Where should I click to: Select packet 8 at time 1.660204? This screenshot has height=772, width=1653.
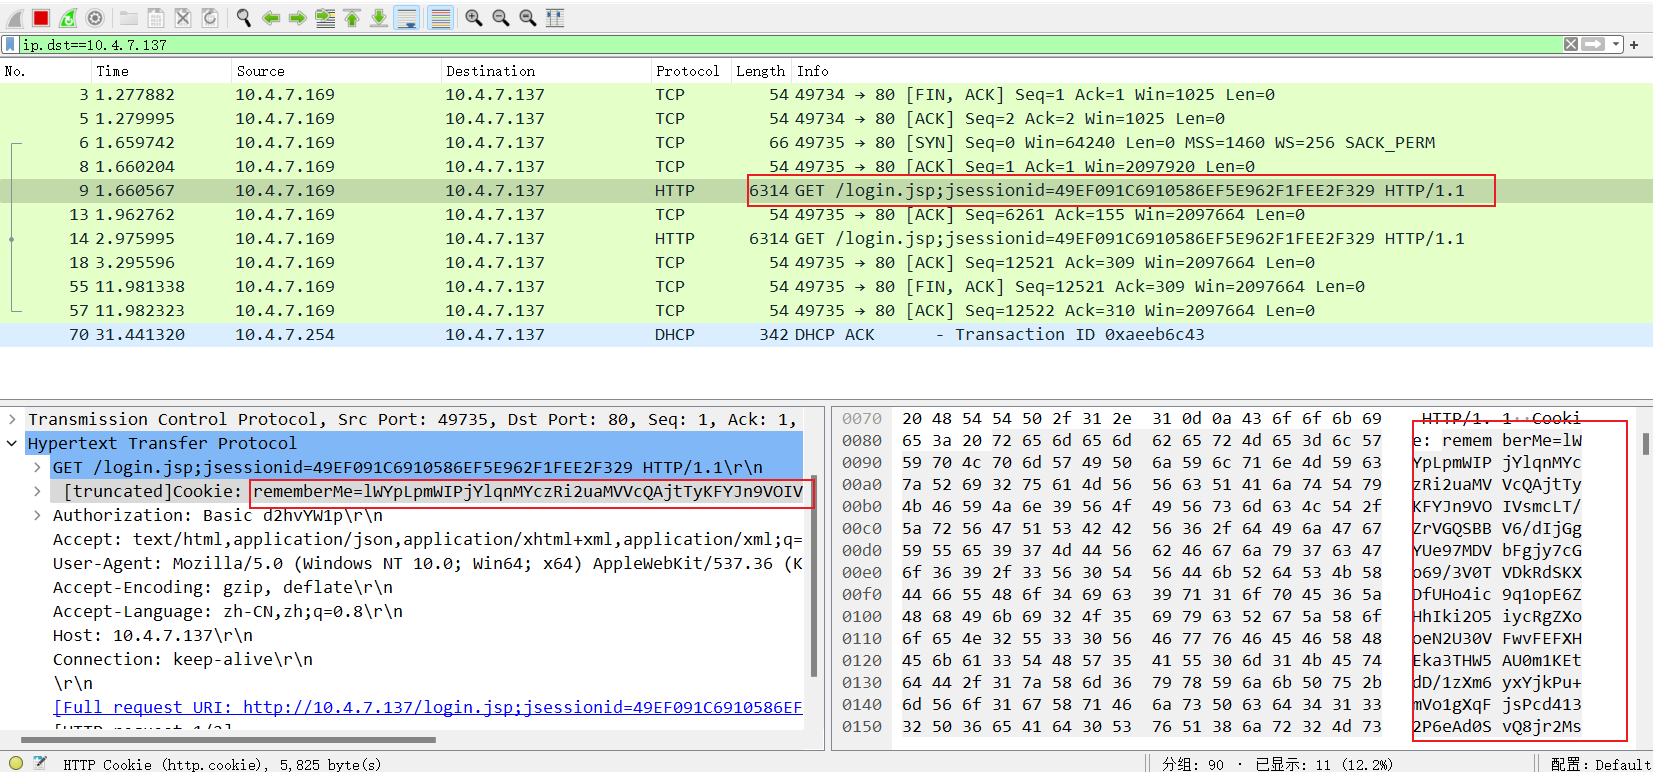point(826,167)
